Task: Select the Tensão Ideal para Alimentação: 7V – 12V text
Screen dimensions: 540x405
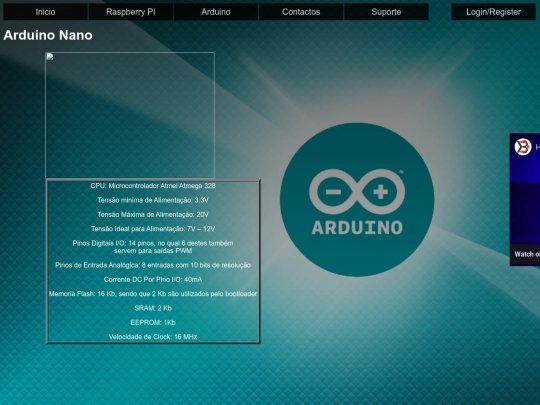Action: click(x=153, y=229)
